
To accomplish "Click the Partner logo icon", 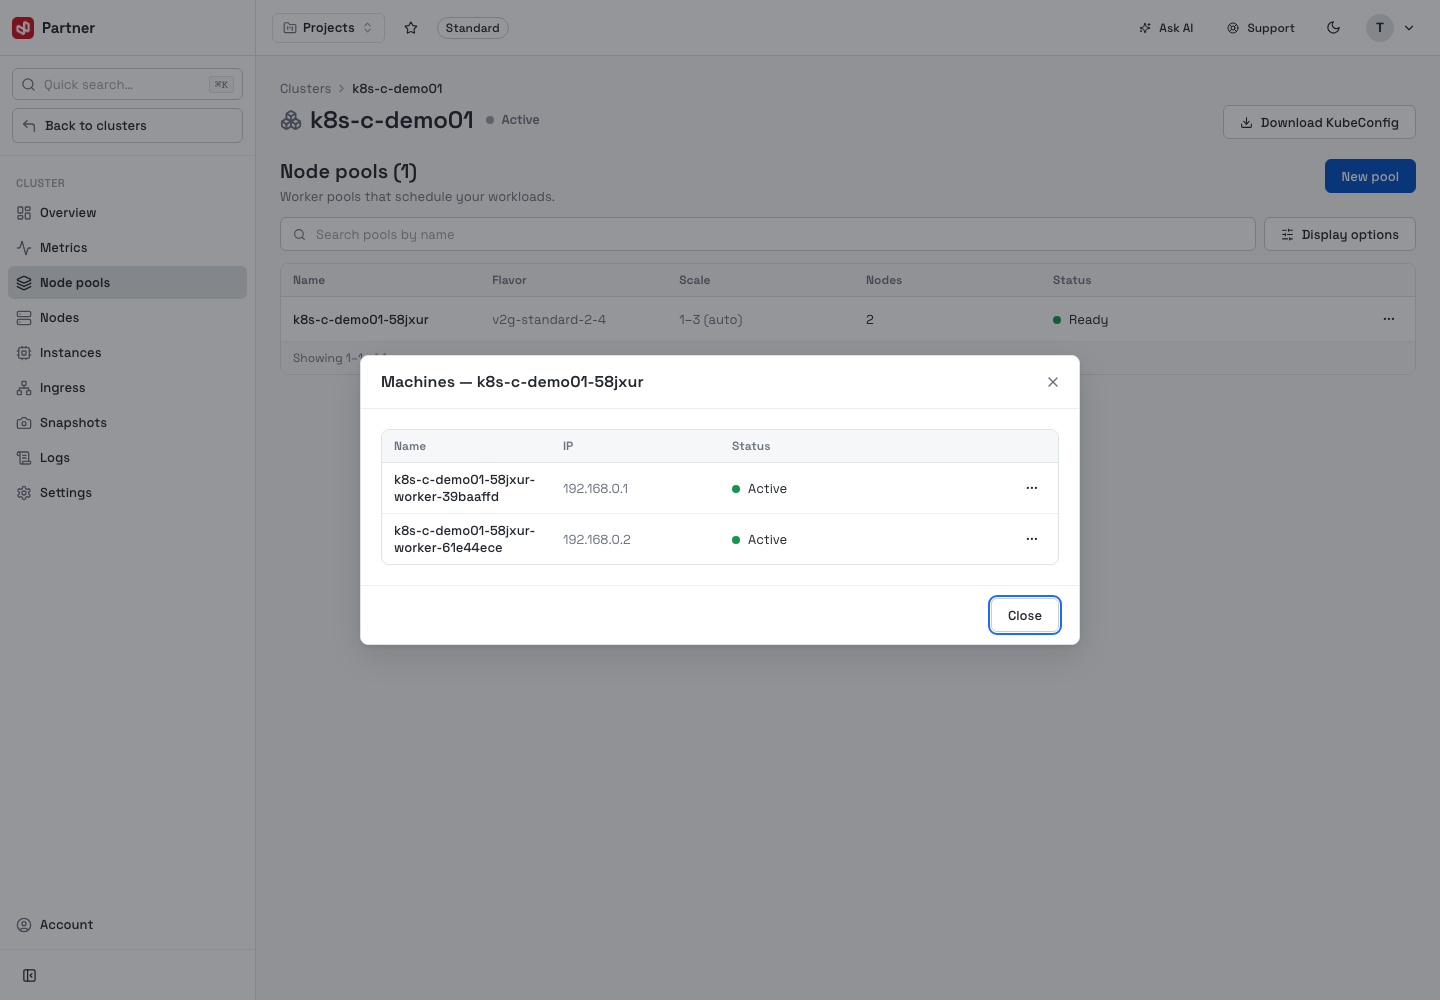I will pyautogui.click(x=23, y=28).
